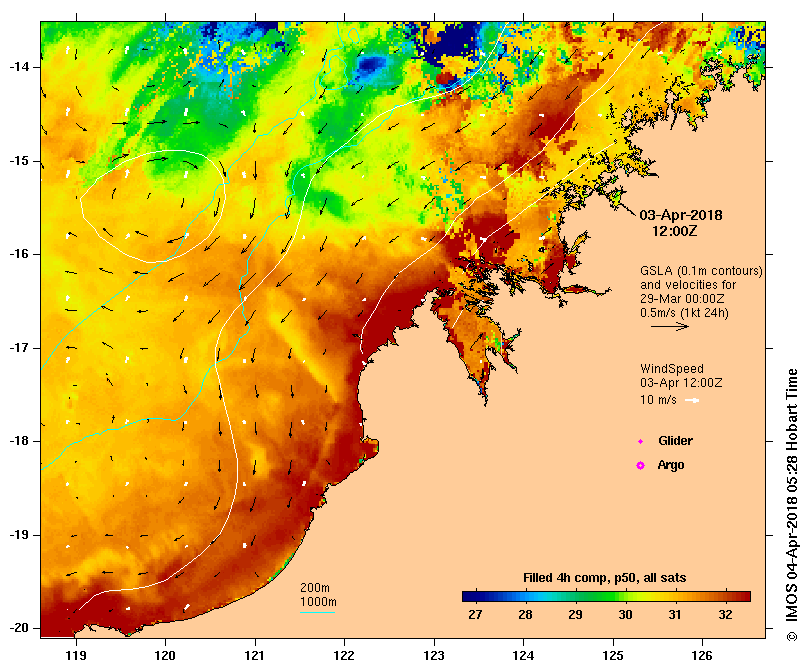Viewport: 809px width, 672px height.
Task: Click the 30 color bar tick label
Action: coord(625,615)
